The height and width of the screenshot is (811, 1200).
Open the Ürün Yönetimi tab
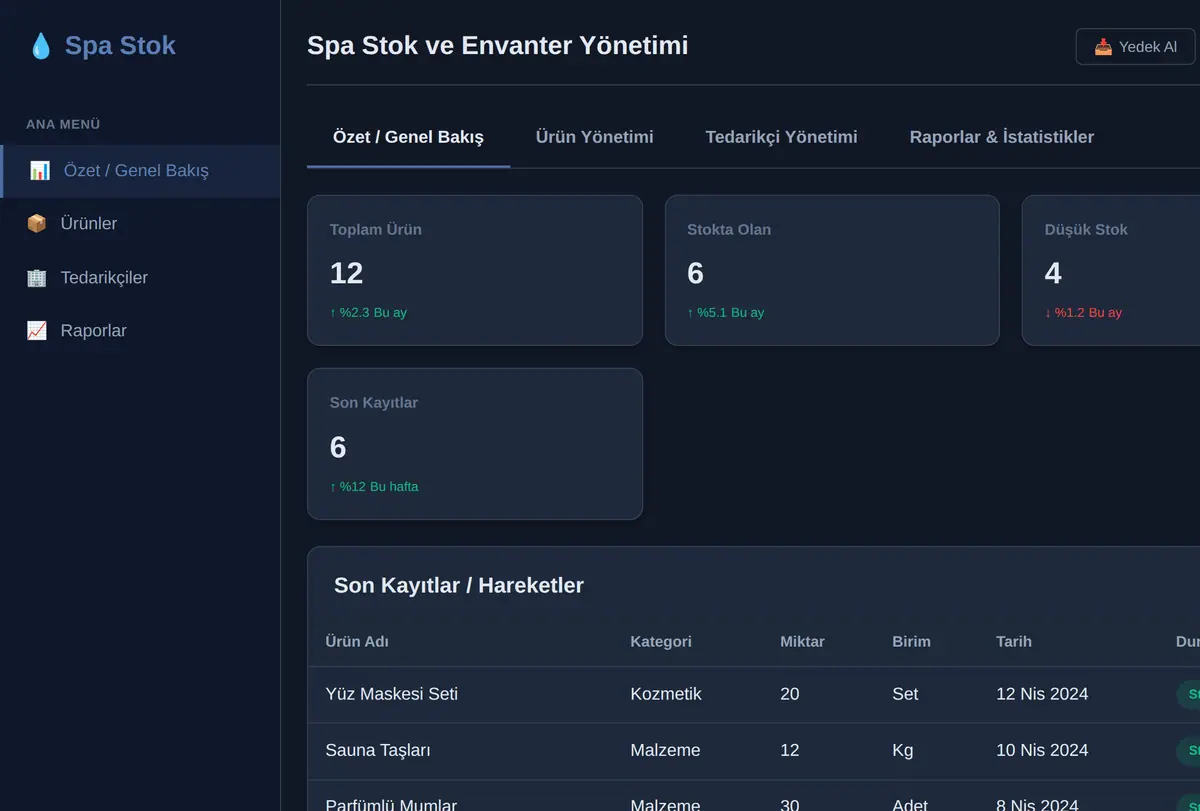pos(594,137)
